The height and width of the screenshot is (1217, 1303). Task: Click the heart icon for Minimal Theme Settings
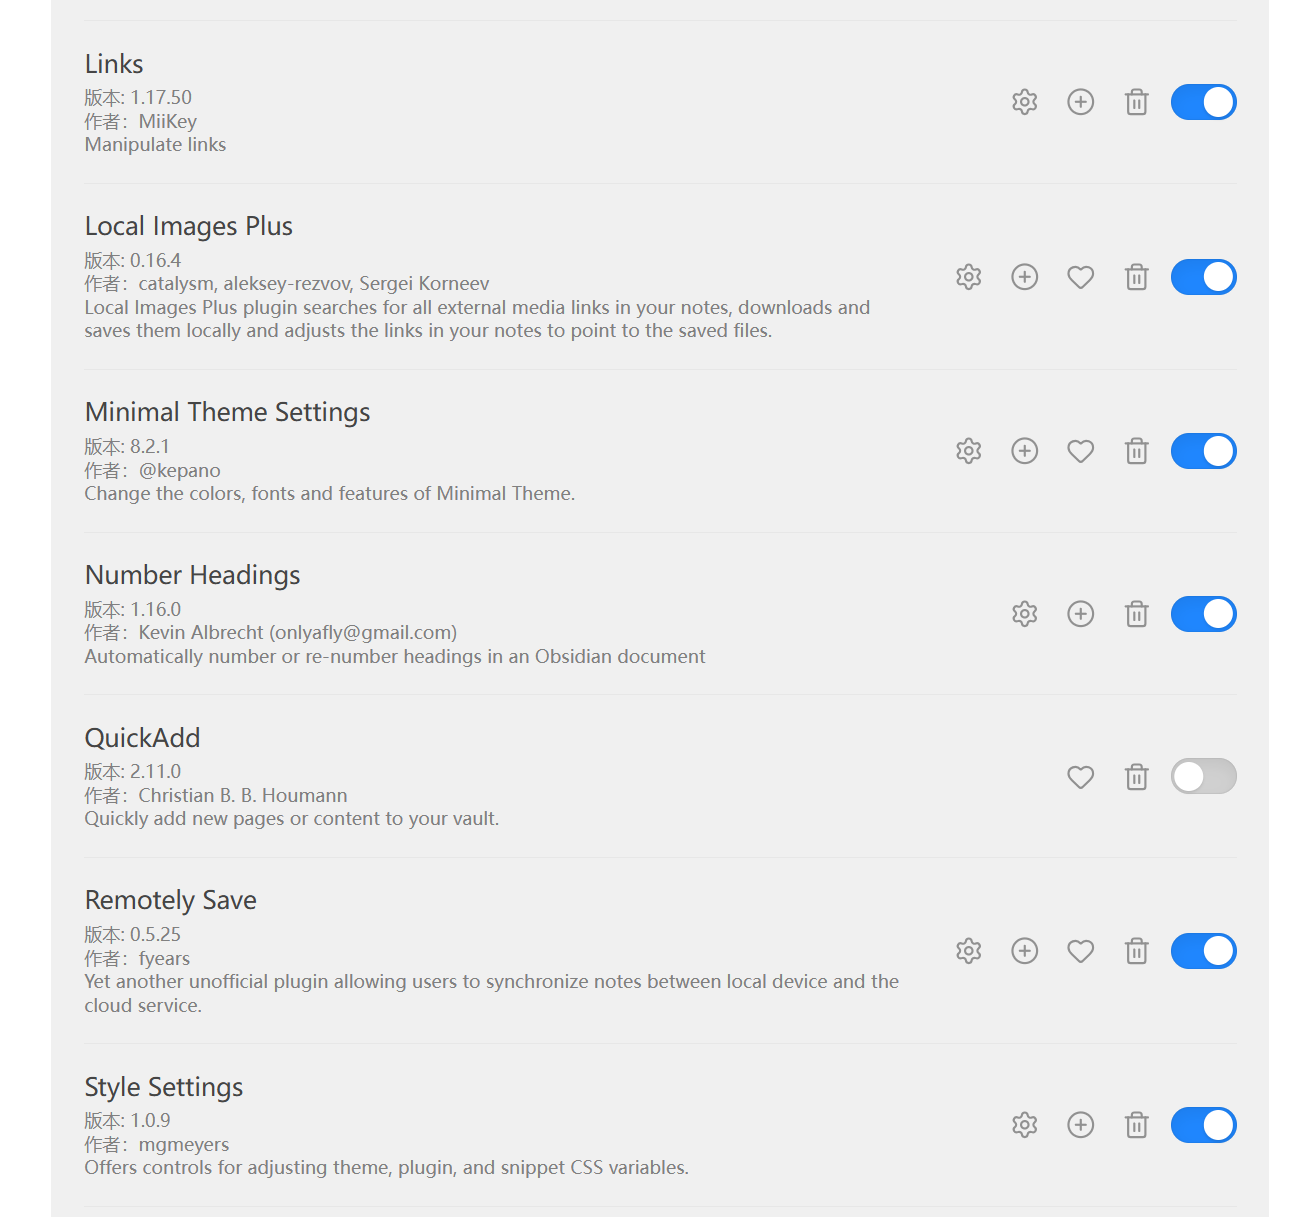click(1080, 451)
